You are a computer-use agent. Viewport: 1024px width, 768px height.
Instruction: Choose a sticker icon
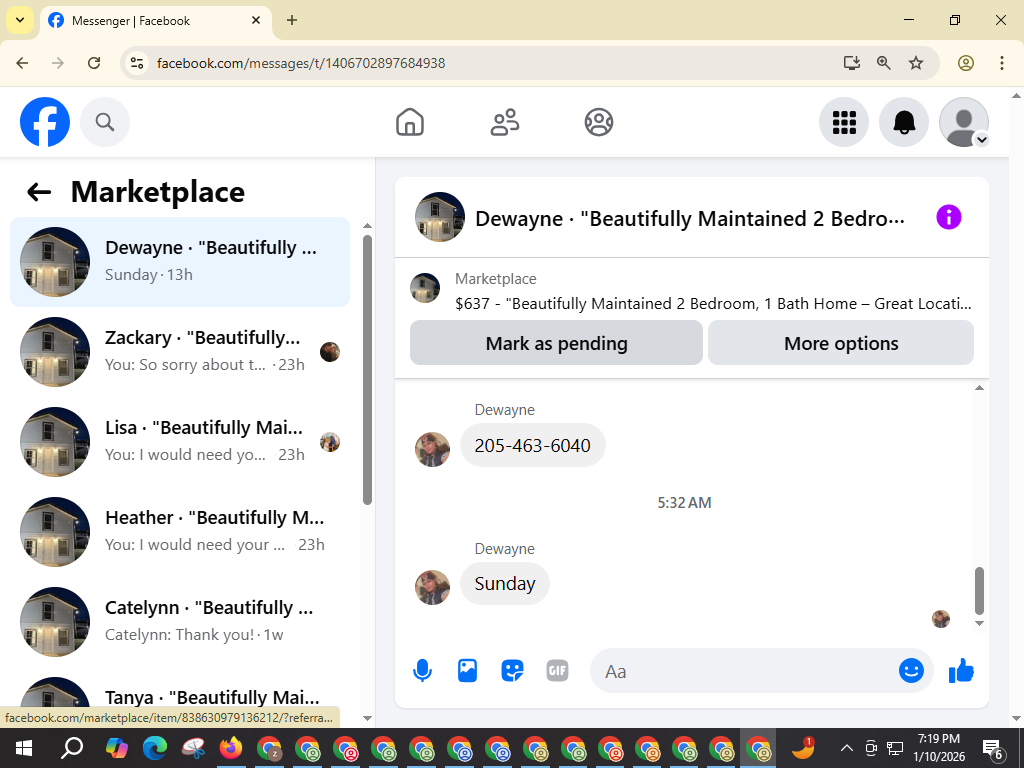pos(513,671)
